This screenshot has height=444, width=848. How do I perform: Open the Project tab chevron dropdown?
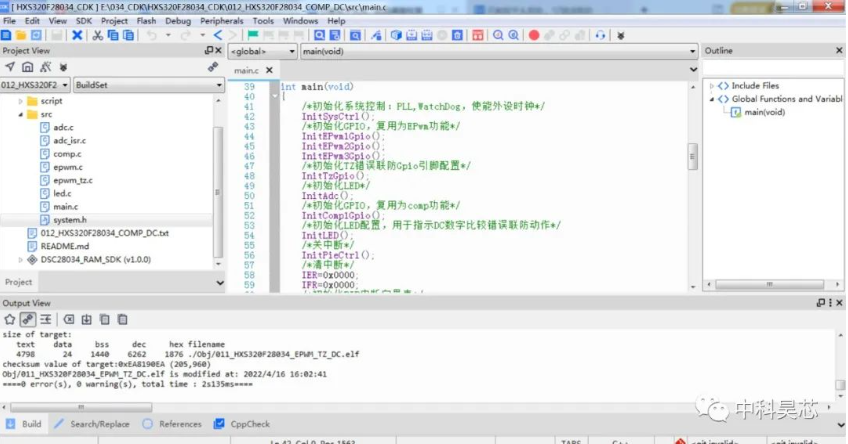pos(220,282)
